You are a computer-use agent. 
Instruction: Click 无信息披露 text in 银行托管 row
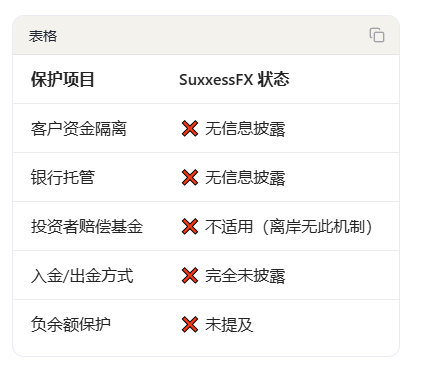point(245,178)
